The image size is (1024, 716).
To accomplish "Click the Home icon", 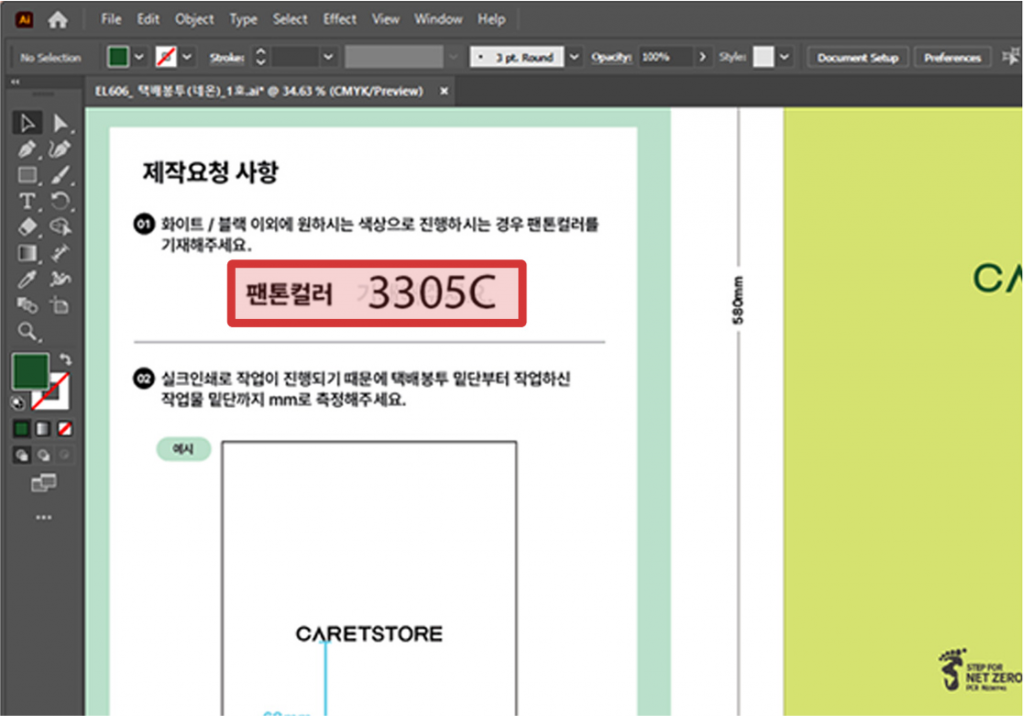I will pyautogui.click(x=57, y=20).
